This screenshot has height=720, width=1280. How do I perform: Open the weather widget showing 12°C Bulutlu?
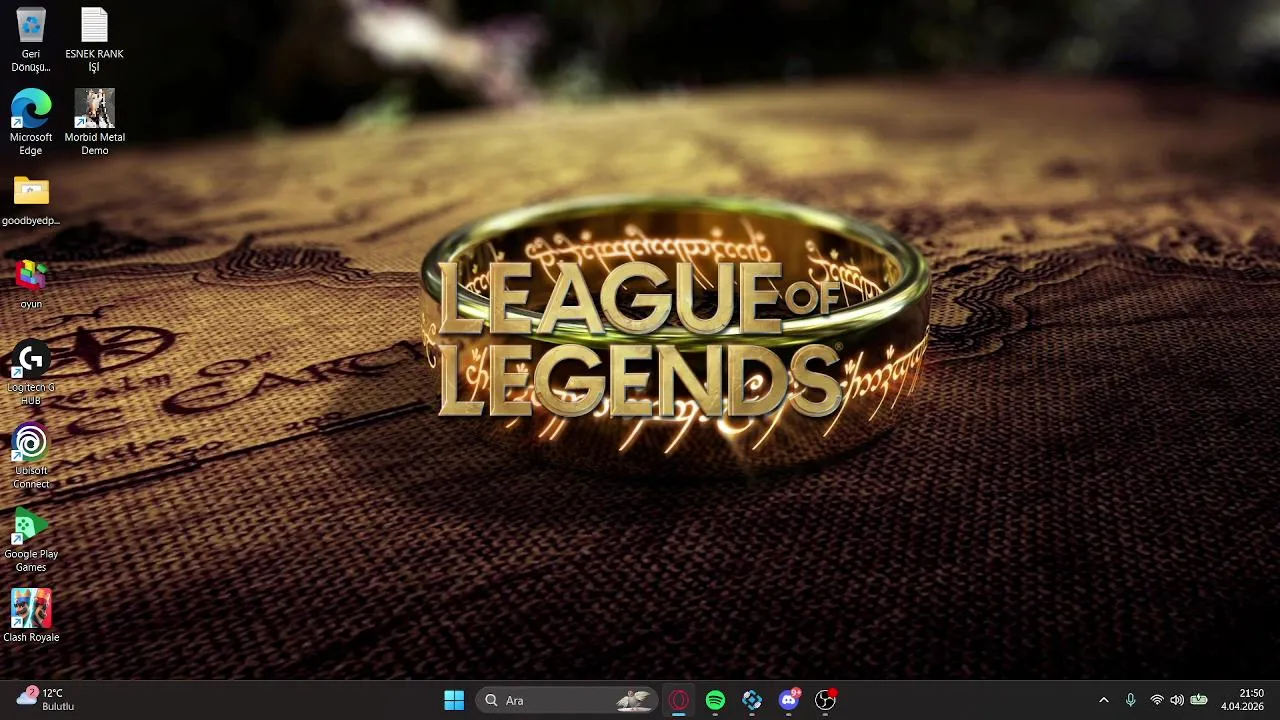(x=46, y=700)
